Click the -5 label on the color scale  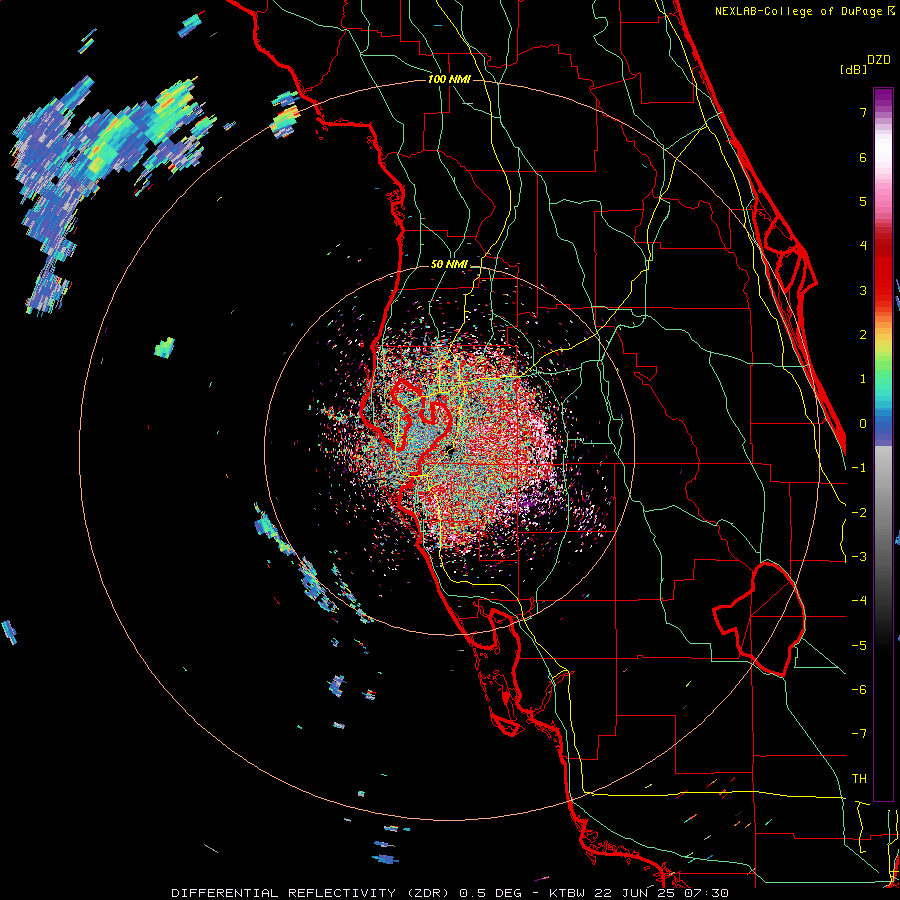859,646
